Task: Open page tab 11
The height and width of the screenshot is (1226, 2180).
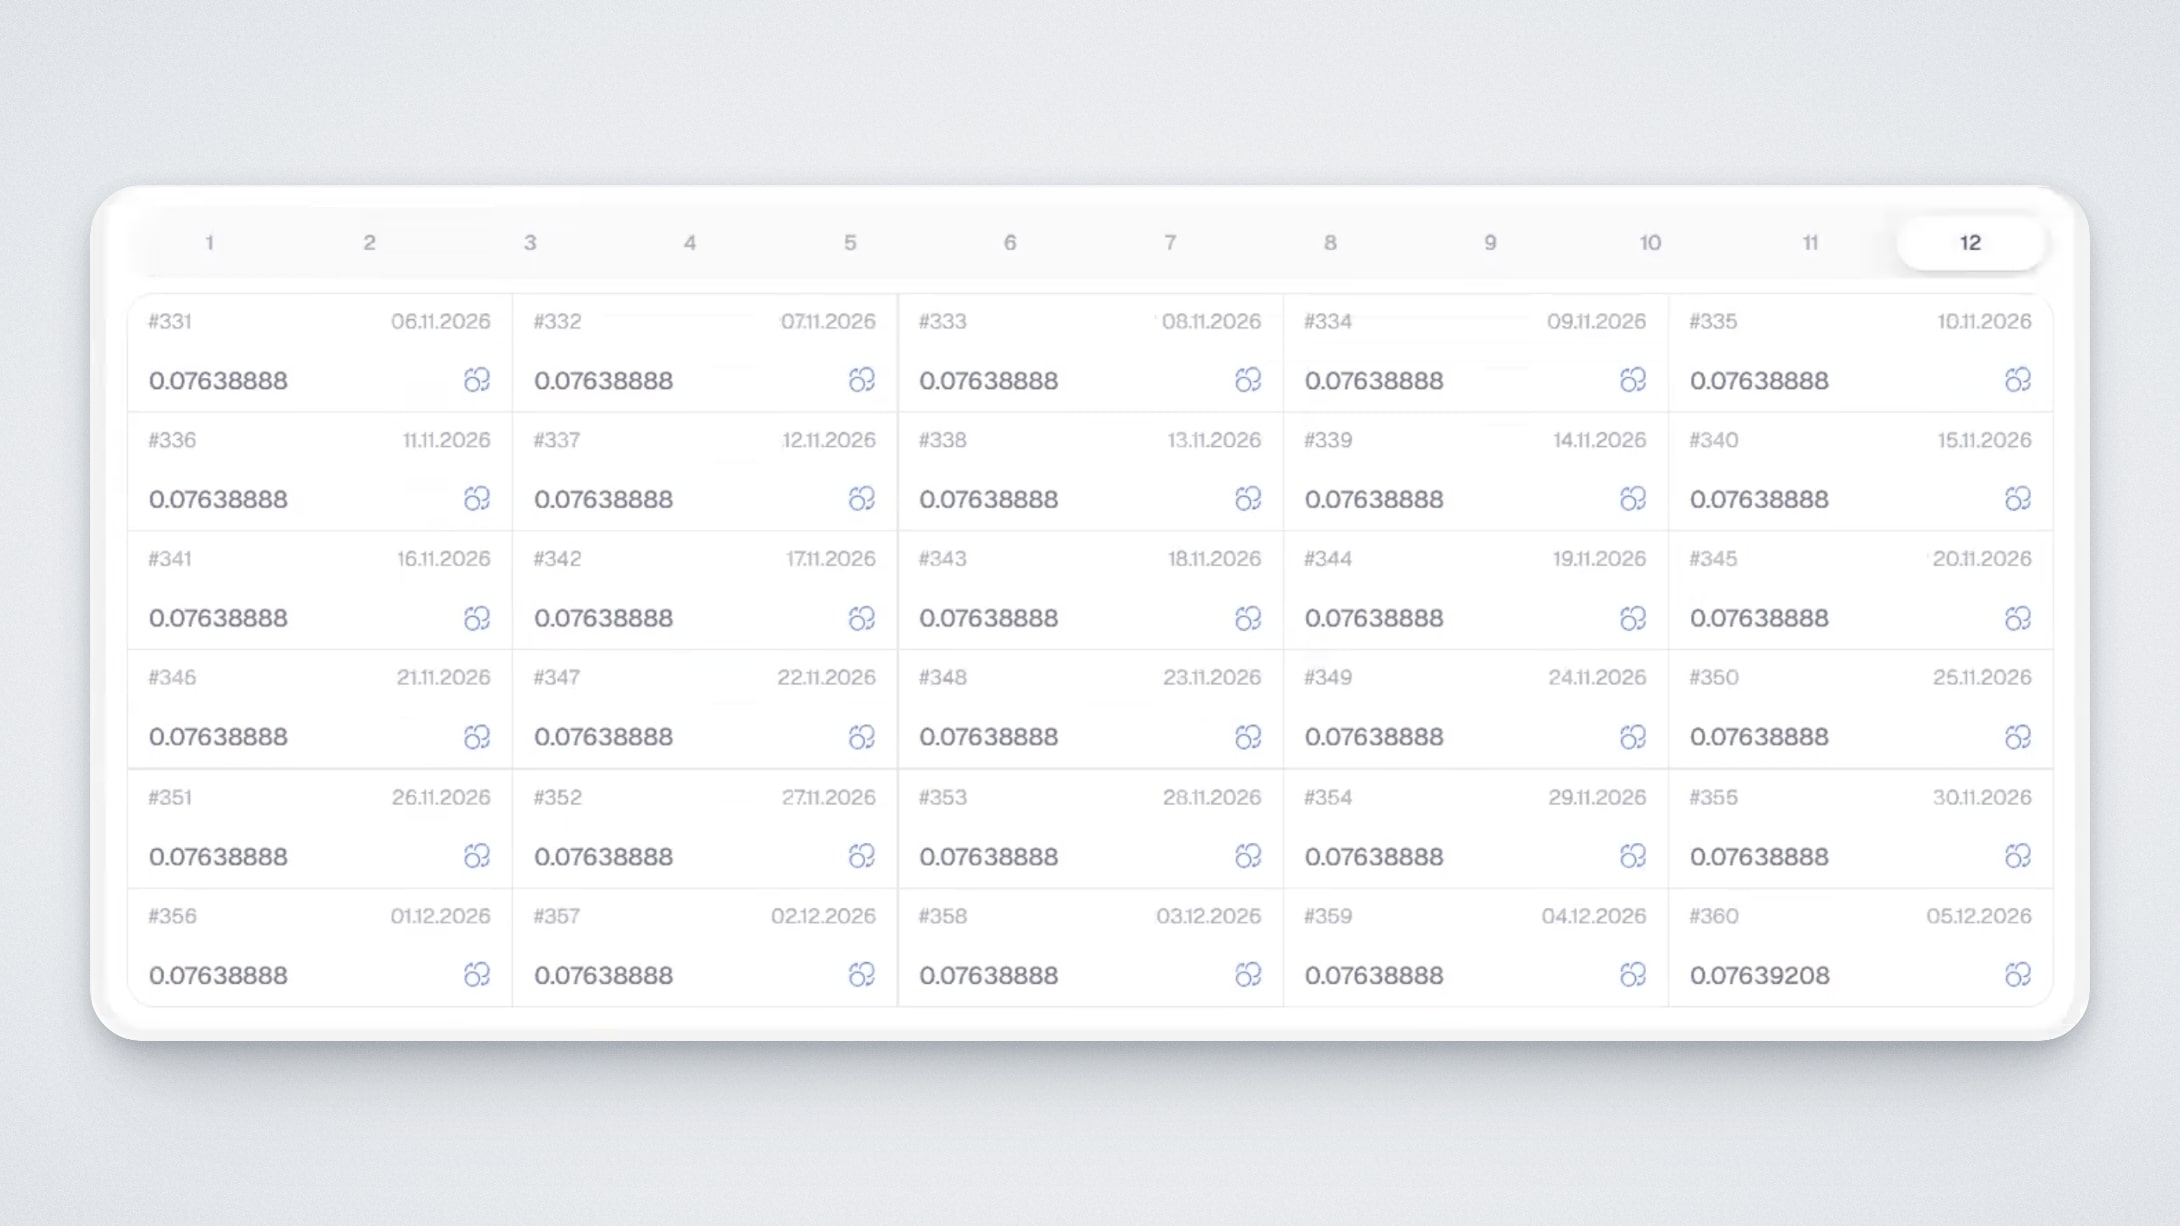Action: [x=1810, y=243]
